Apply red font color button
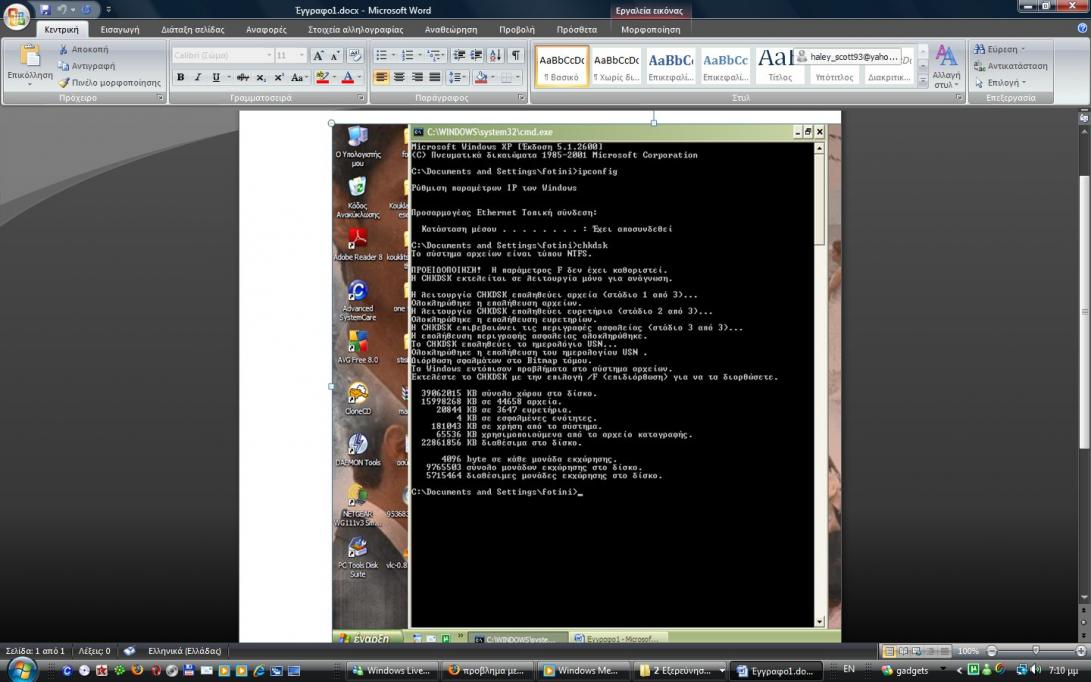The height and width of the screenshot is (682, 1091). 347,77
